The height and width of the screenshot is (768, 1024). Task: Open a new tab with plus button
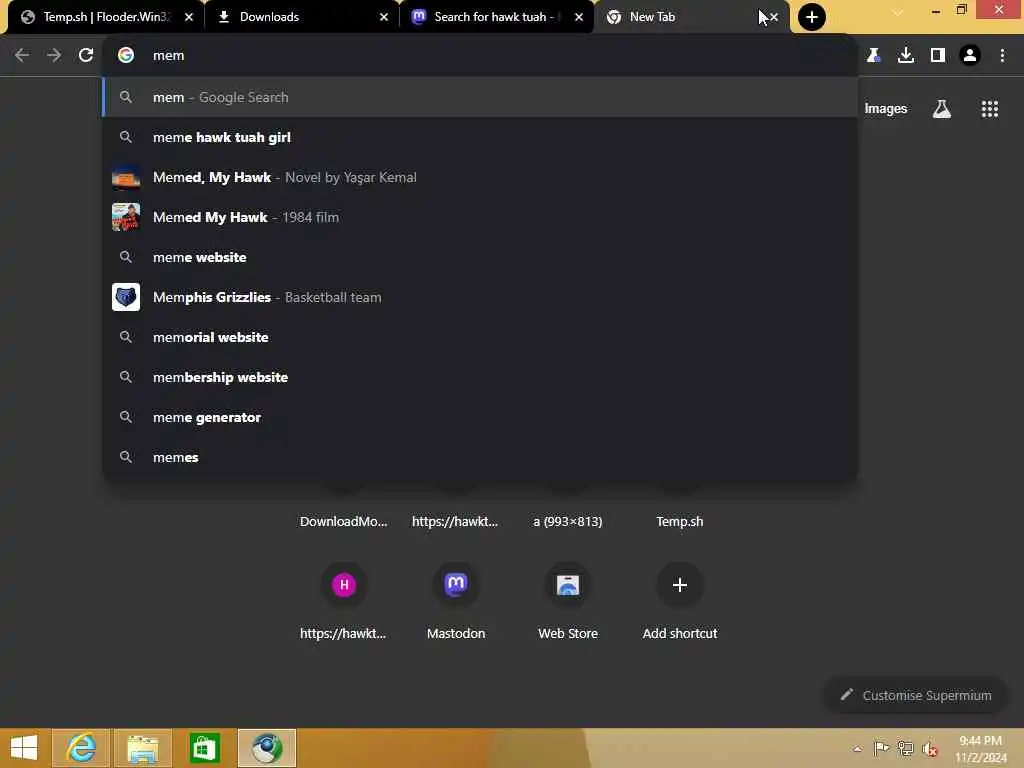point(812,17)
